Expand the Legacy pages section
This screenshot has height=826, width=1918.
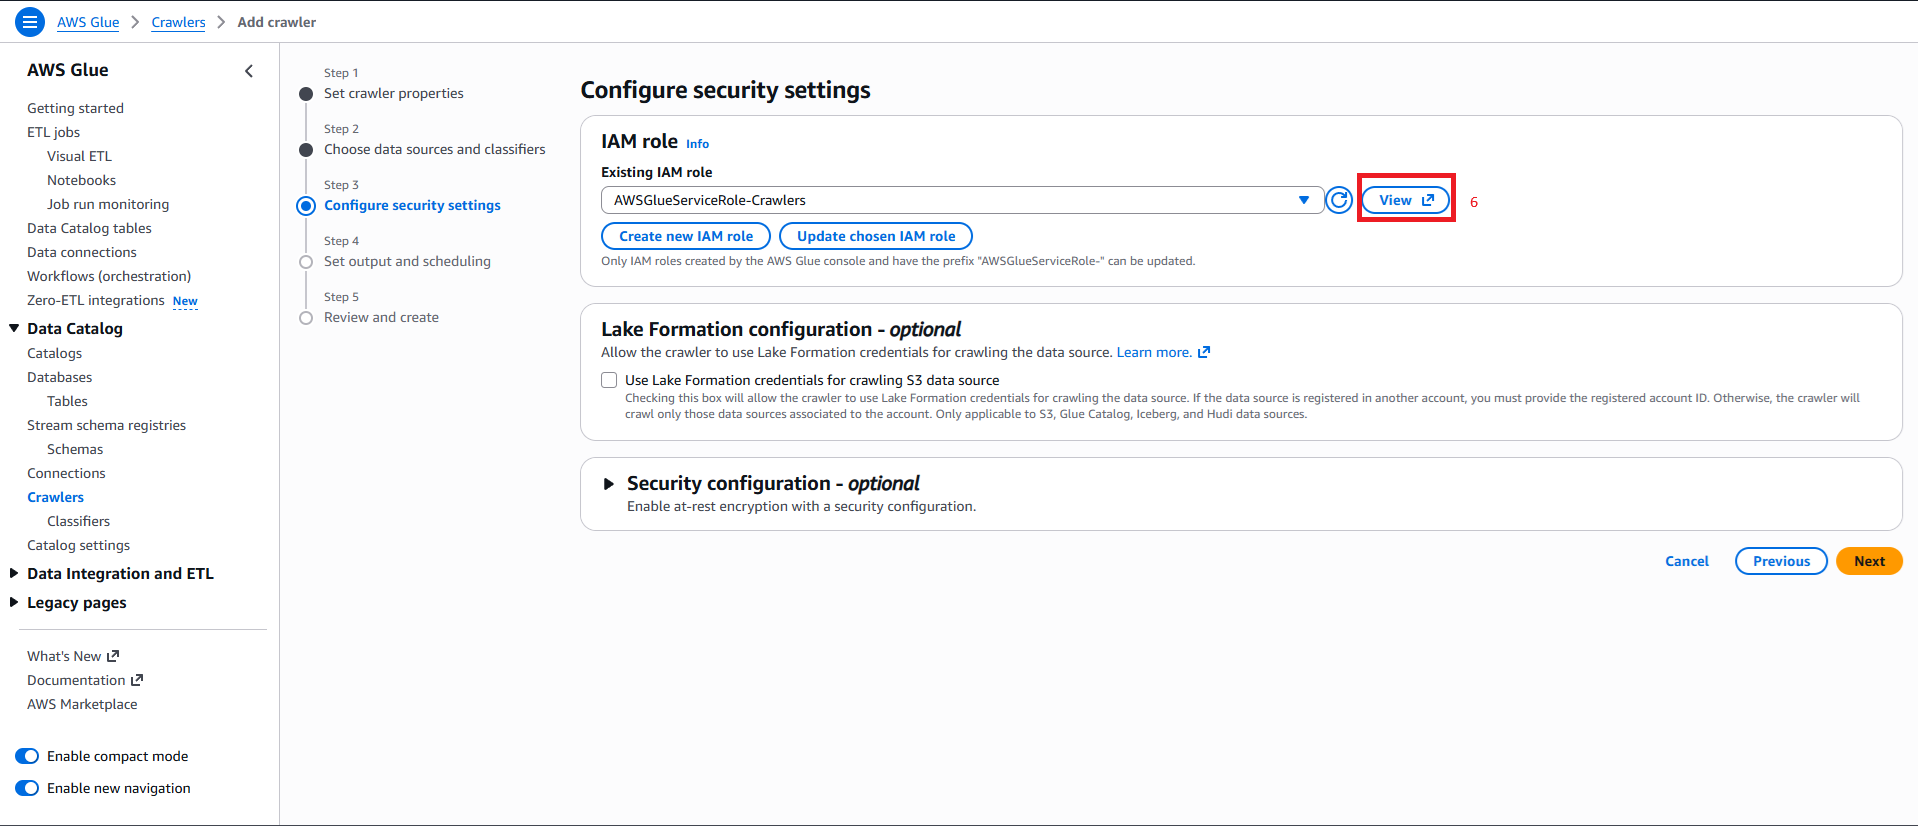pyautogui.click(x=14, y=602)
